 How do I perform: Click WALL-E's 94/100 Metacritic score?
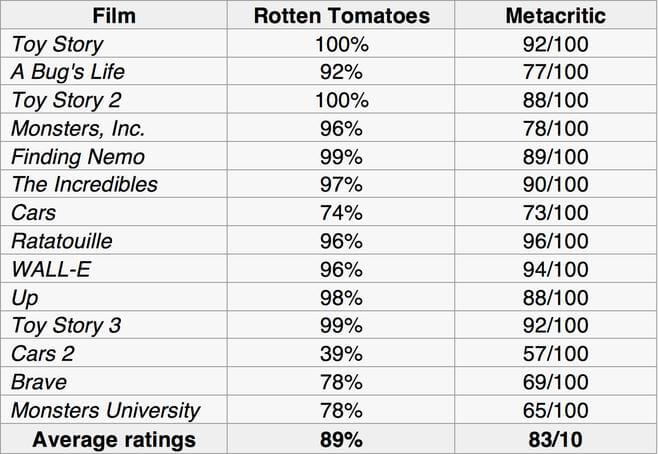[x=555, y=269]
